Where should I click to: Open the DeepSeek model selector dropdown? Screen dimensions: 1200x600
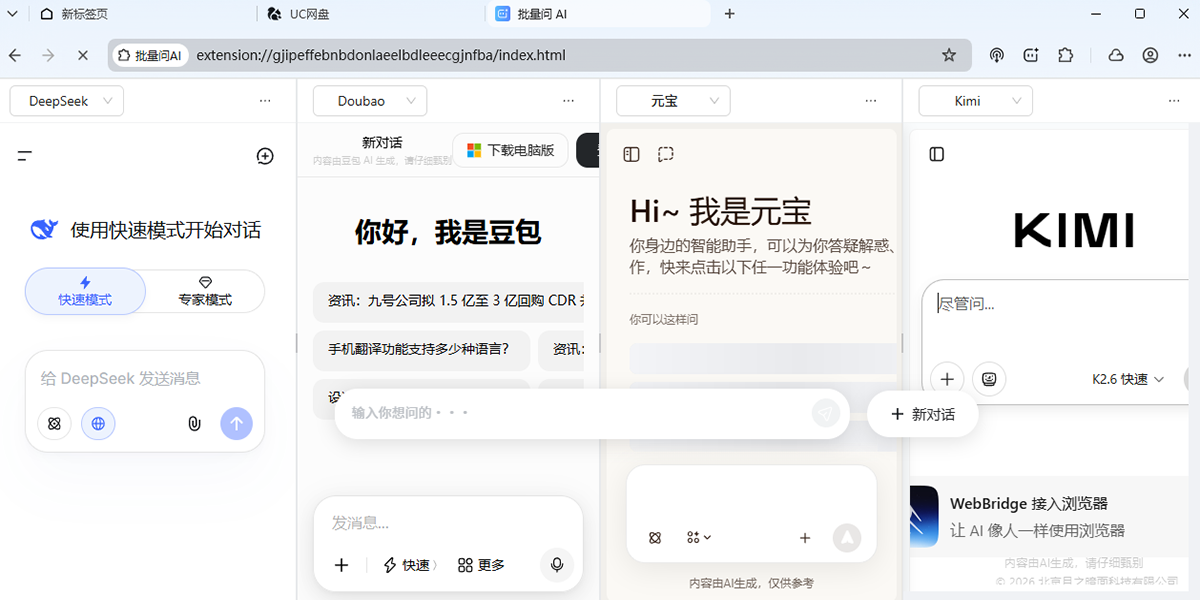click(x=67, y=101)
